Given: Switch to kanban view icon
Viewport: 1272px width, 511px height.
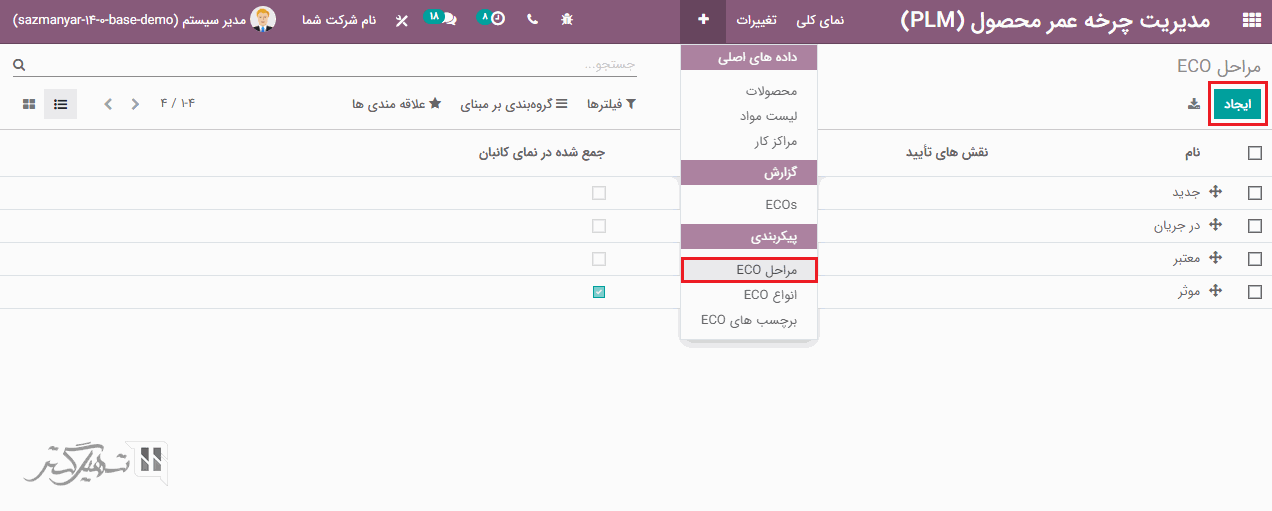Looking at the screenshot, I should pos(29,104).
